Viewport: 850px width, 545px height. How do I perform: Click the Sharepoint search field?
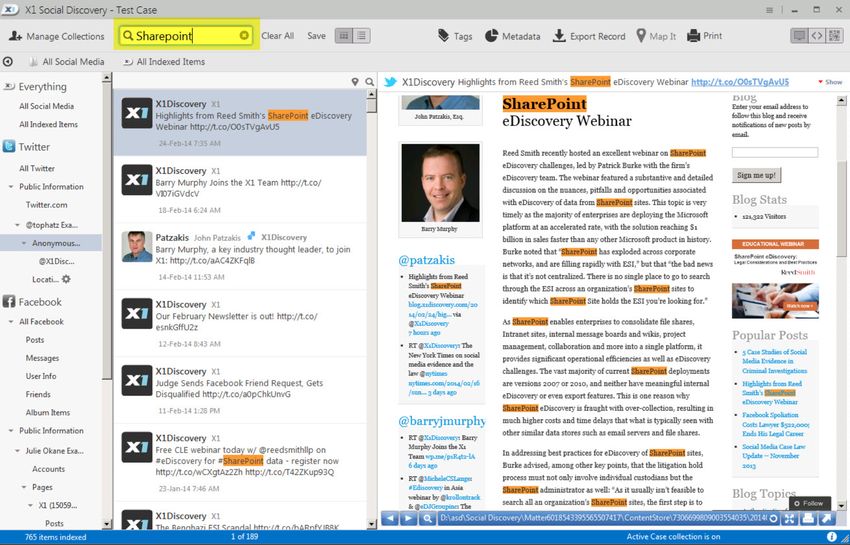(x=186, y=36)
